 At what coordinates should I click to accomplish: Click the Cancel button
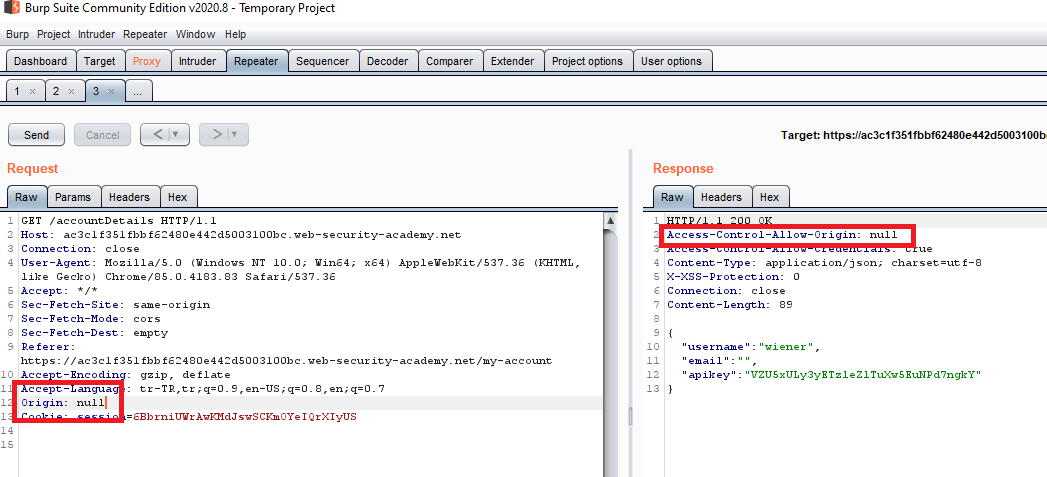(x=103, y=134)
